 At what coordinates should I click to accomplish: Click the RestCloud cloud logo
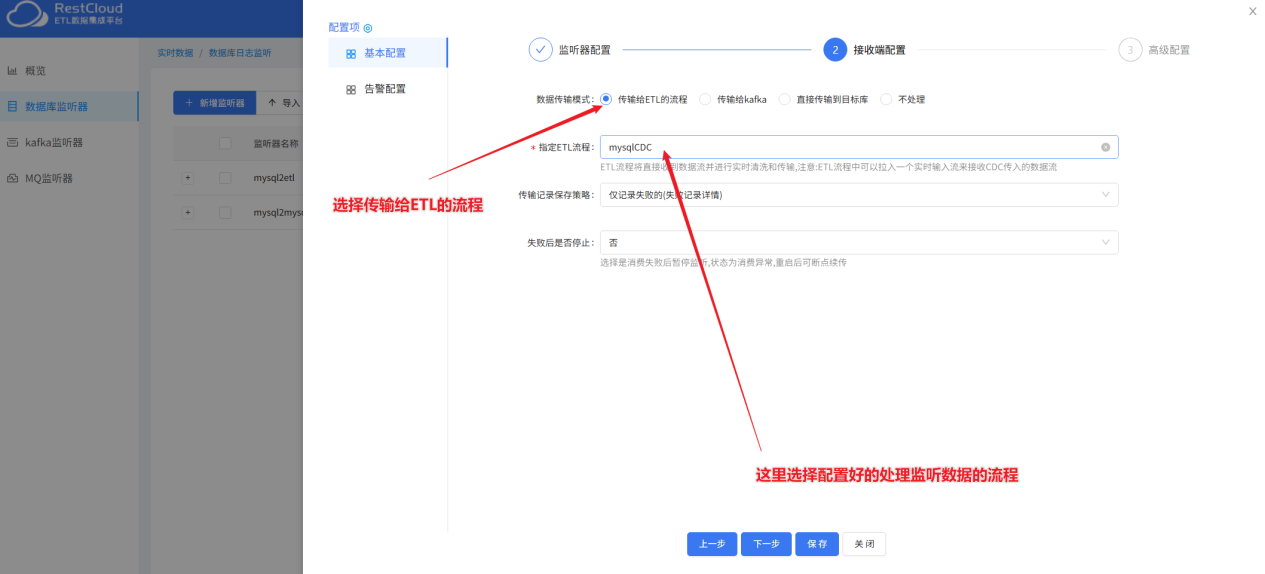point(27,14)
